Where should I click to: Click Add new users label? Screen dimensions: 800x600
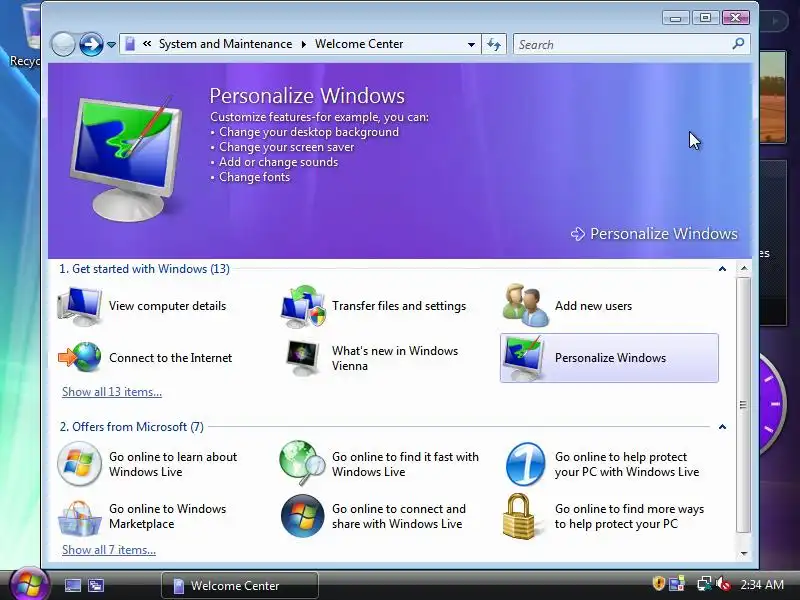coord(593,306)
